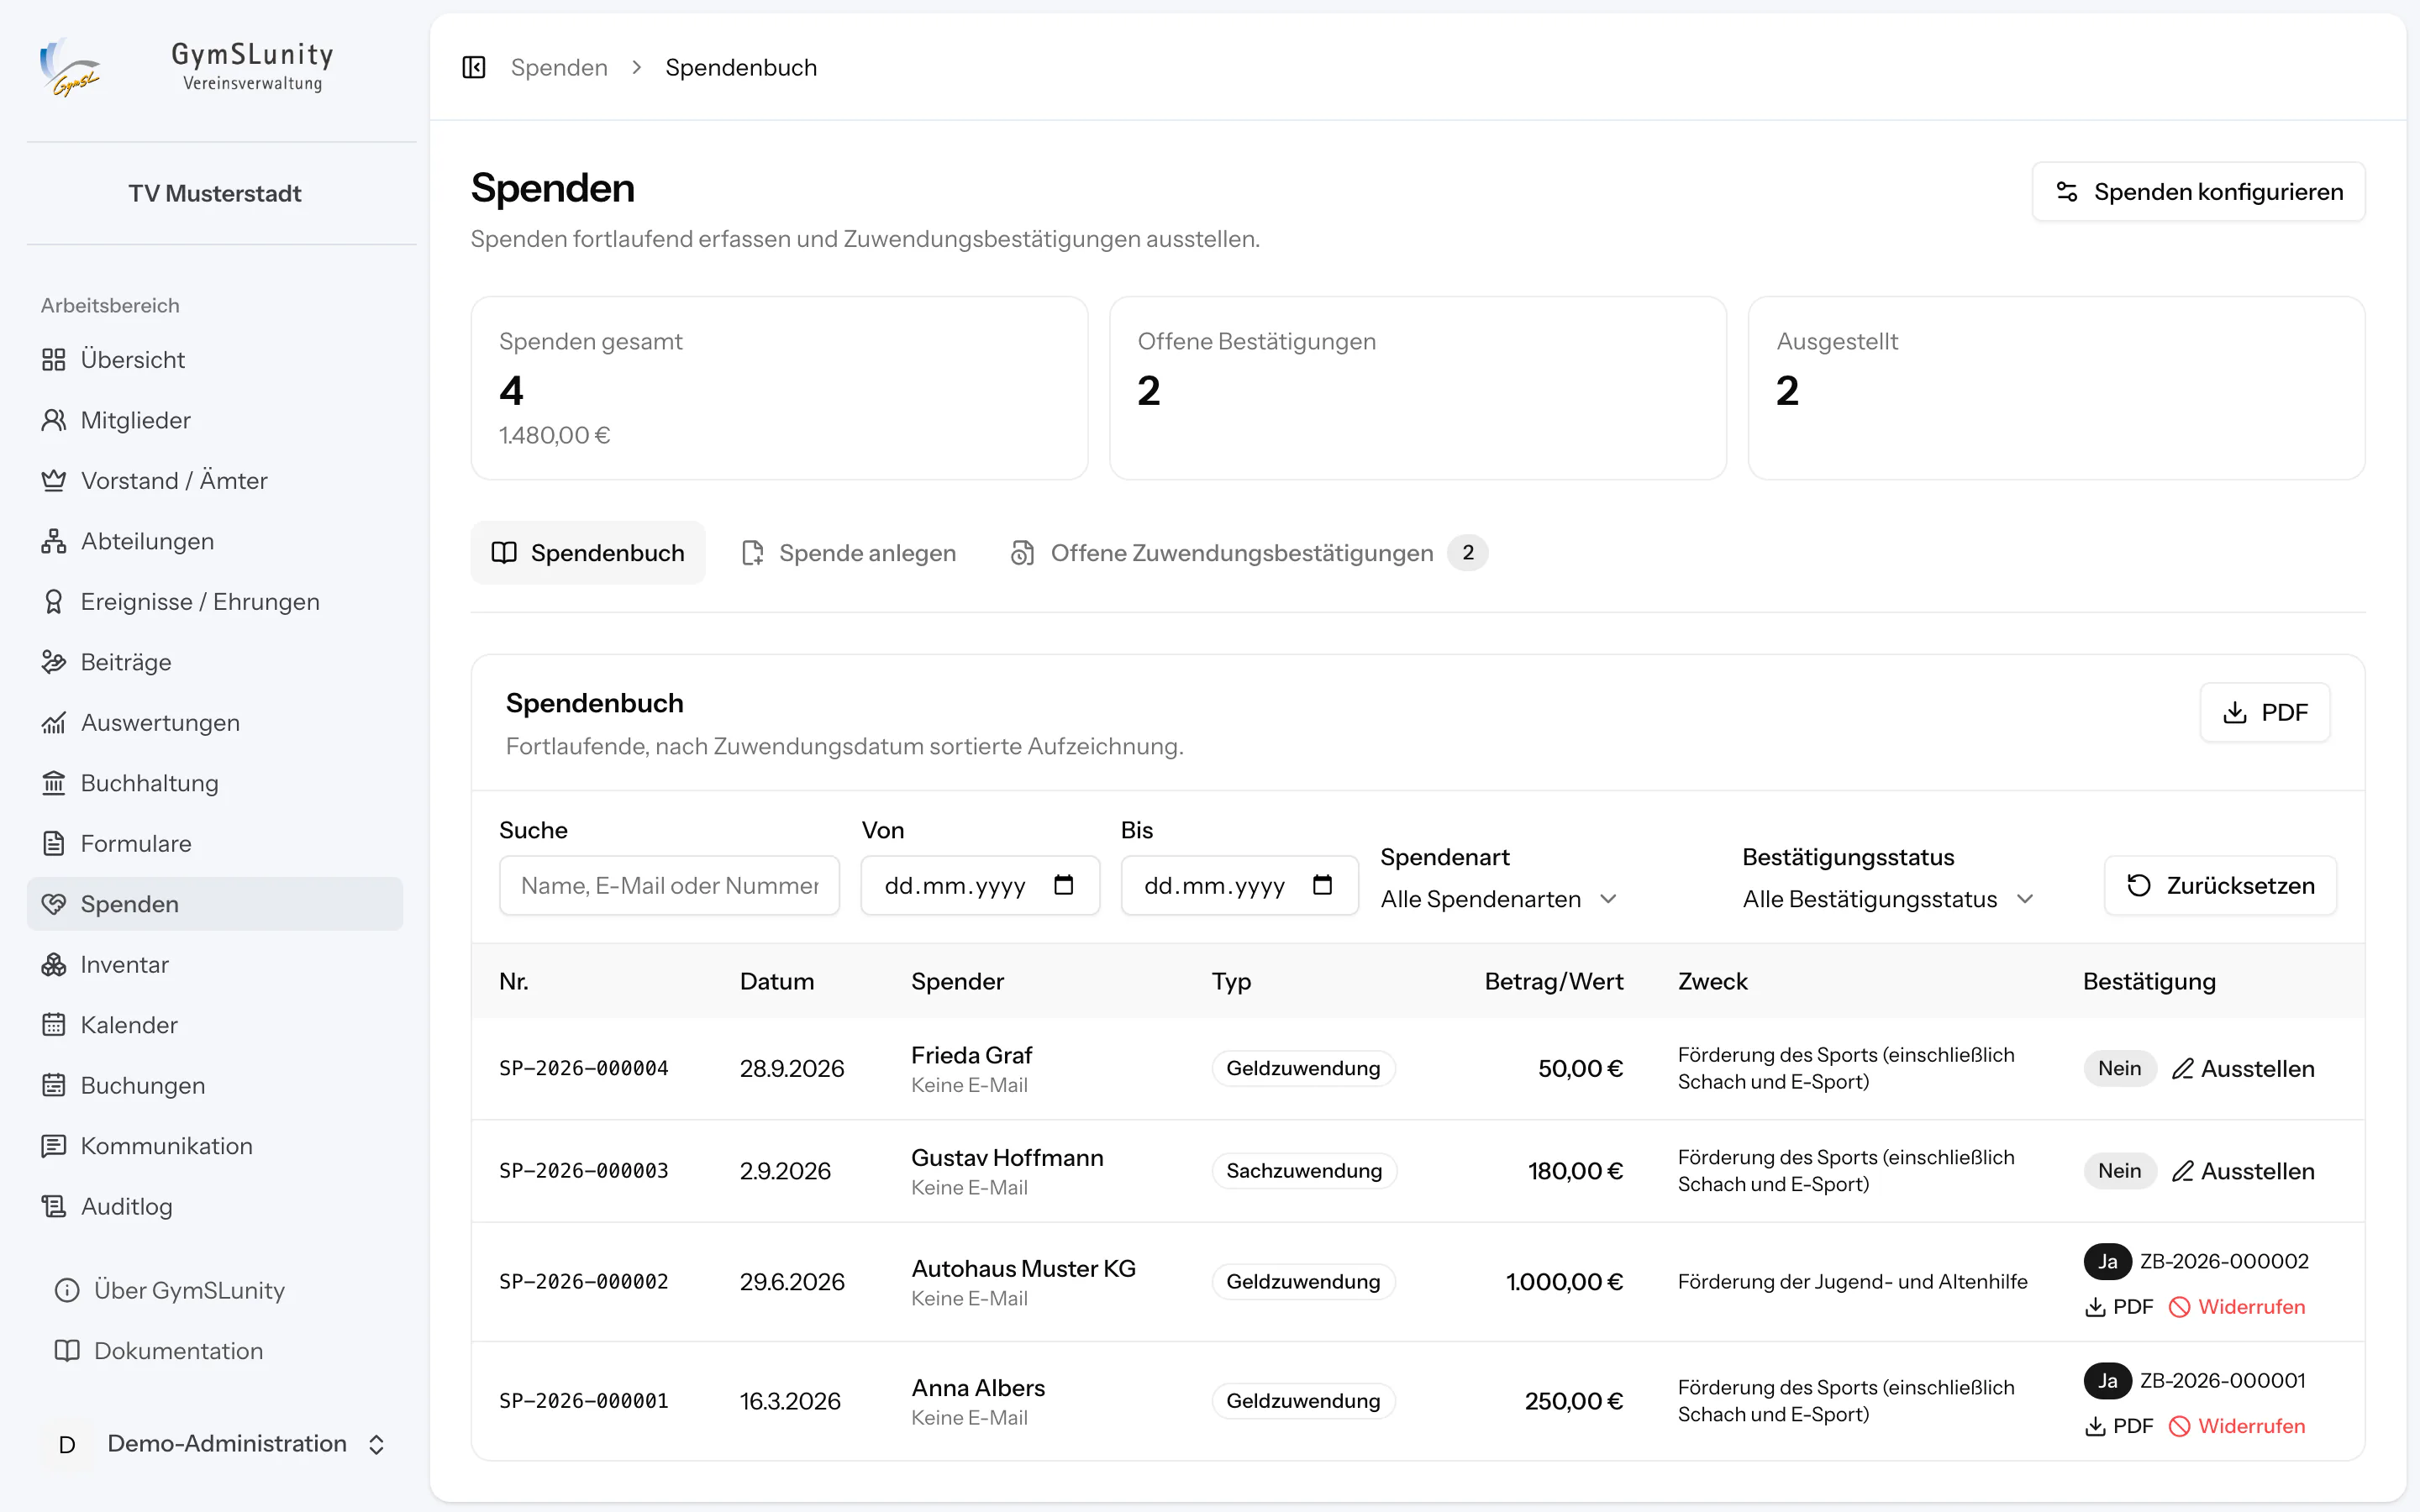The width and height of the screenshot is (2420, 1512).
Task: Click the Übersicht grid icon
Action: (54, 359)
